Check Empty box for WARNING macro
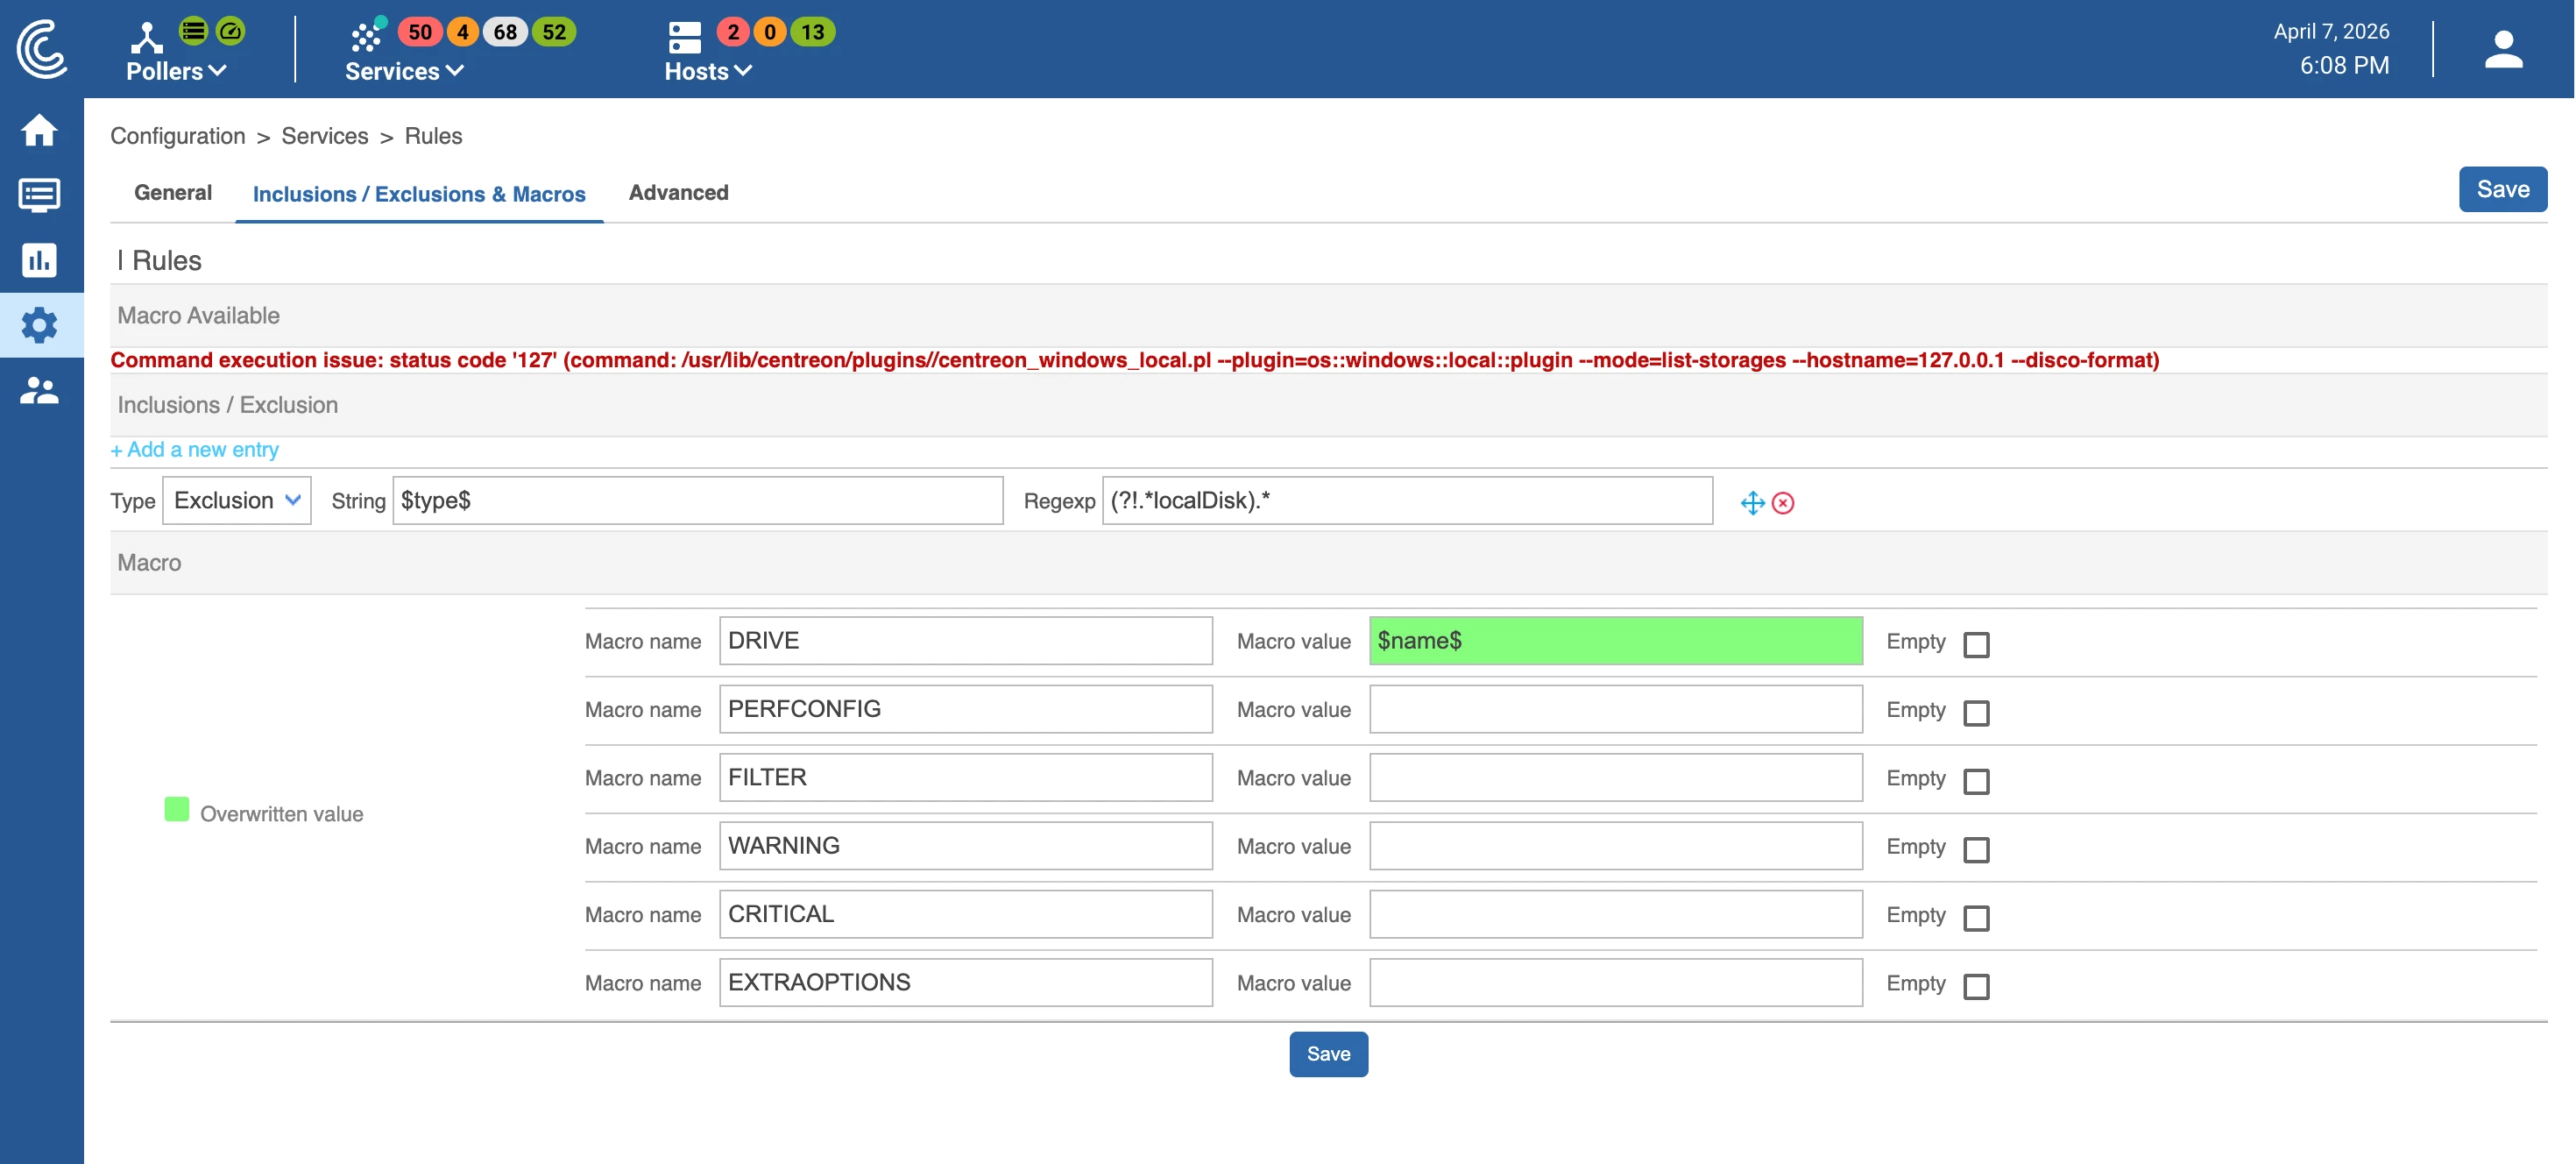The image size is (2576, 1164). 1975,849
